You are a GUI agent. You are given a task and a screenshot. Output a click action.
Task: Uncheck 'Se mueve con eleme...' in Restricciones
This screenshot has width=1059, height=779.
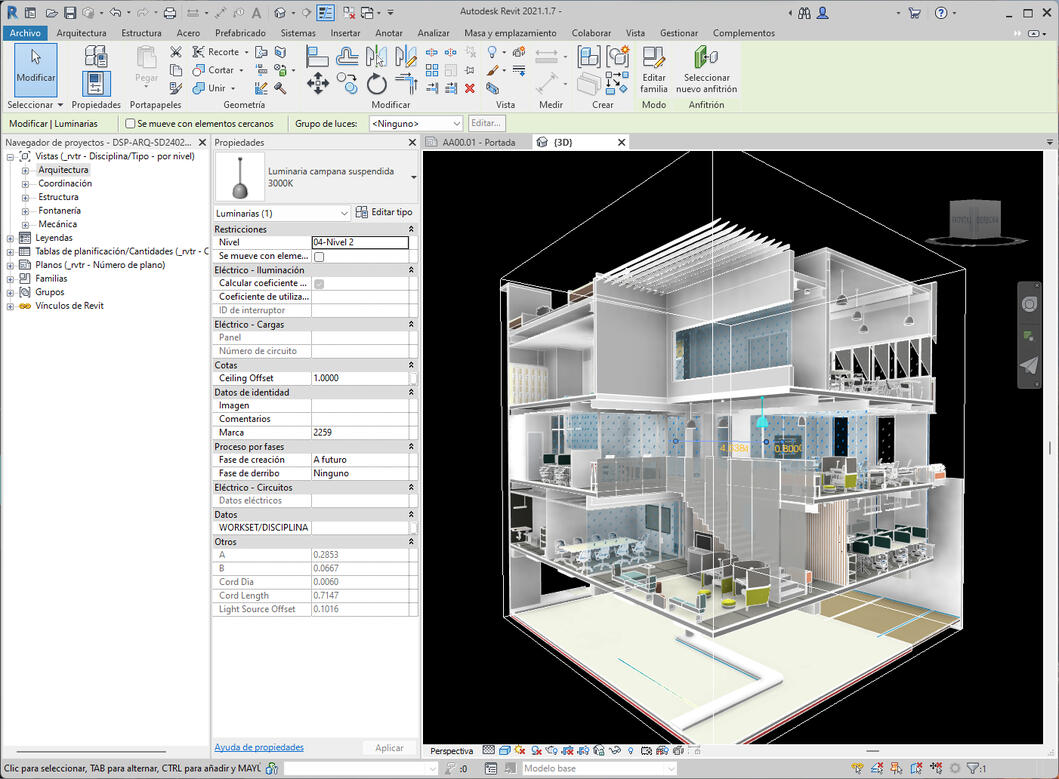tap(317, 255)
